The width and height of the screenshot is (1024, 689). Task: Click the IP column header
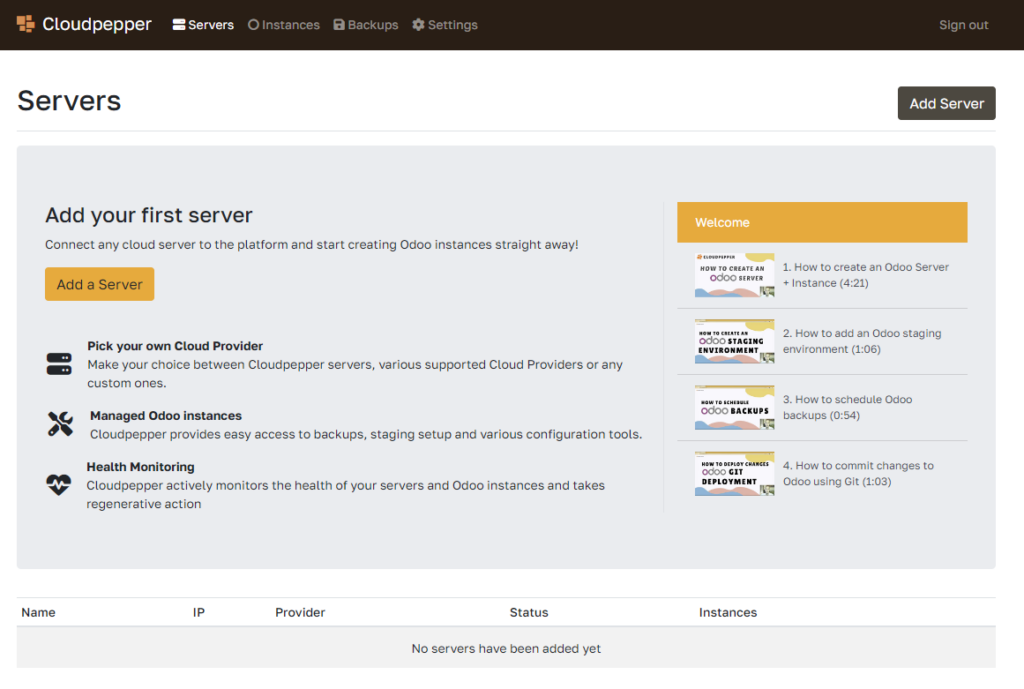(x=199, y=612)
